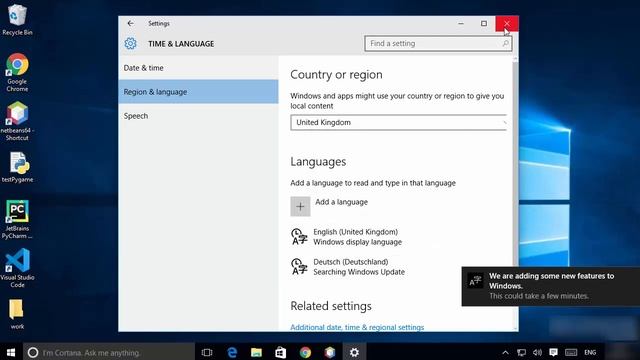Go back using the Settings back arrow
640x360 pixels.
pyautogui.click(x=130, y=24)
